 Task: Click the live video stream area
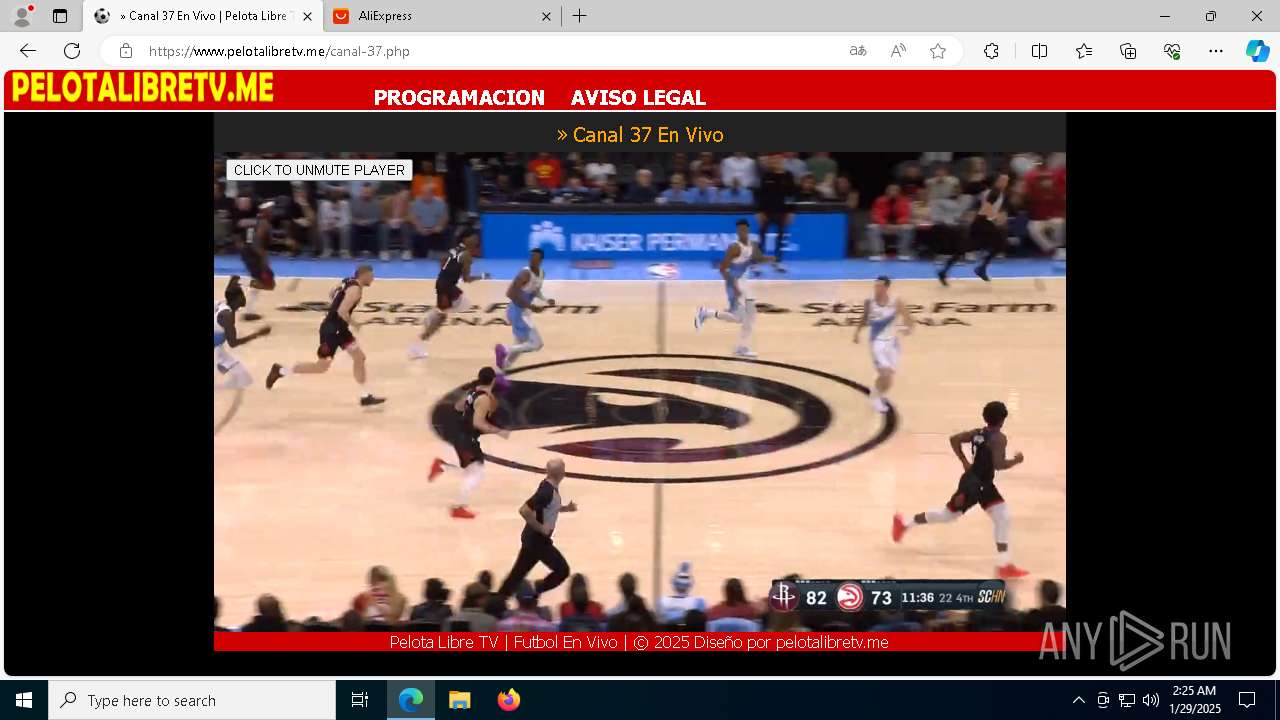[640, 392]
